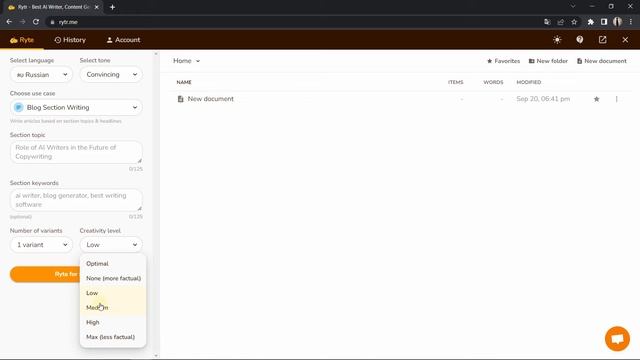Open the help question mark icon
Screen dimensions: 640x360
coord(580,40)
